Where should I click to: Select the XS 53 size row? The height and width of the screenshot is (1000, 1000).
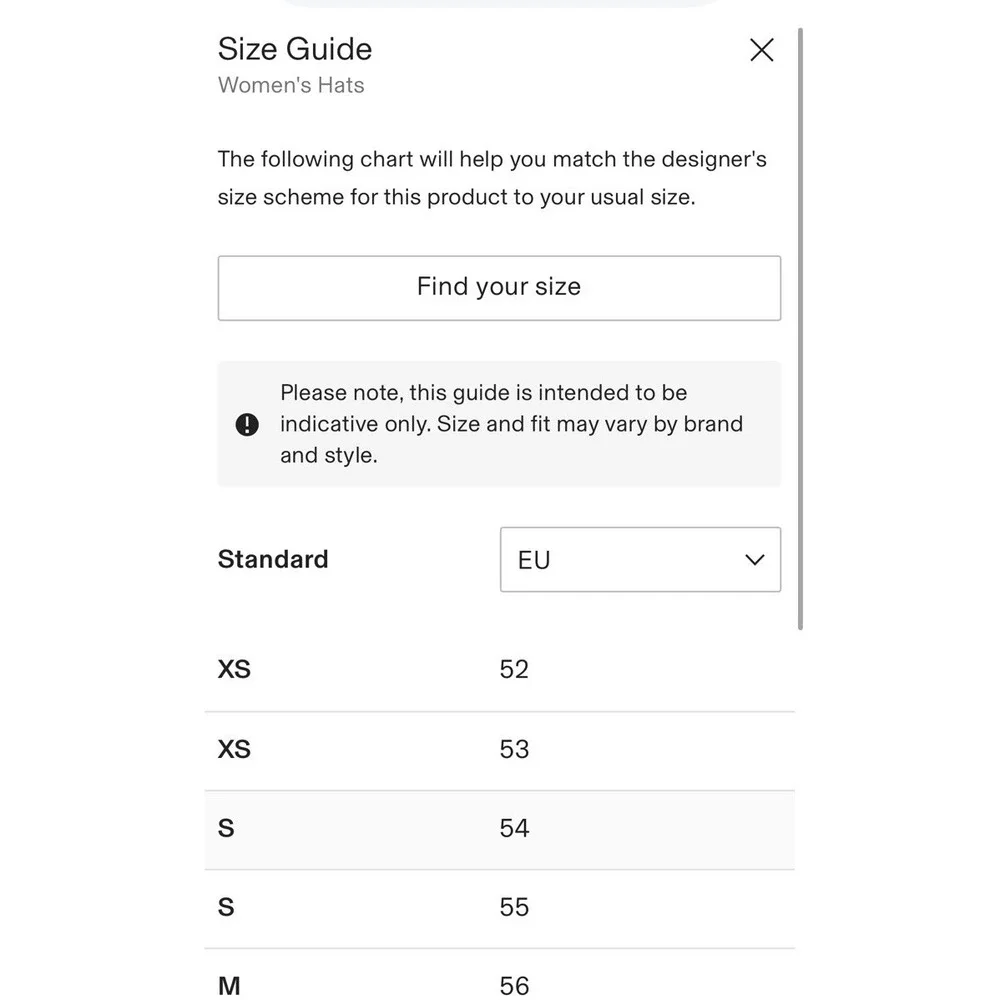click(x=499, y=751)
